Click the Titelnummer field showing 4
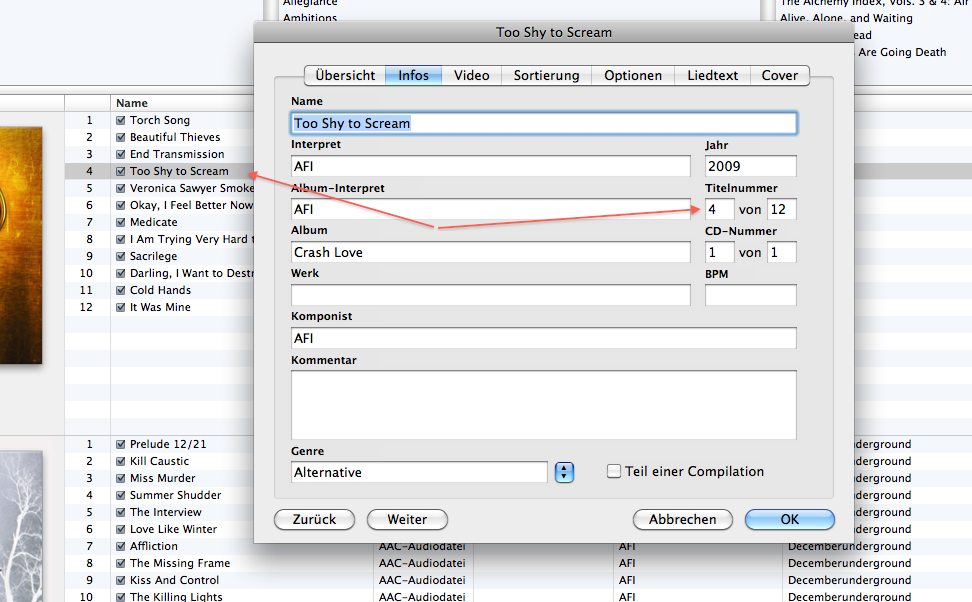Viewport: 972px width, 602px height. pyautogui.click(x=720, y=209)
